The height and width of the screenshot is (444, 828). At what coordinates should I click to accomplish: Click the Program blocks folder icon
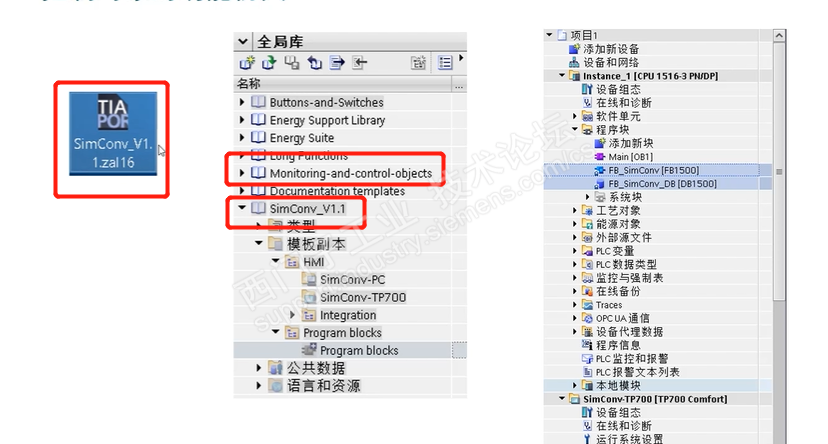point(292,333)
